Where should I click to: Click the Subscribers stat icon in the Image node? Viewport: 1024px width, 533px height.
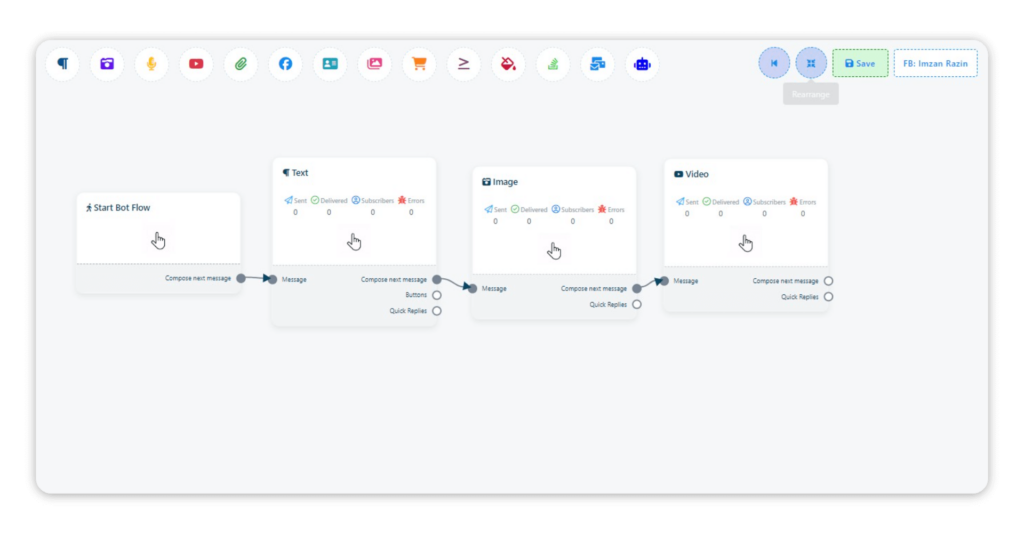point(556,209)
